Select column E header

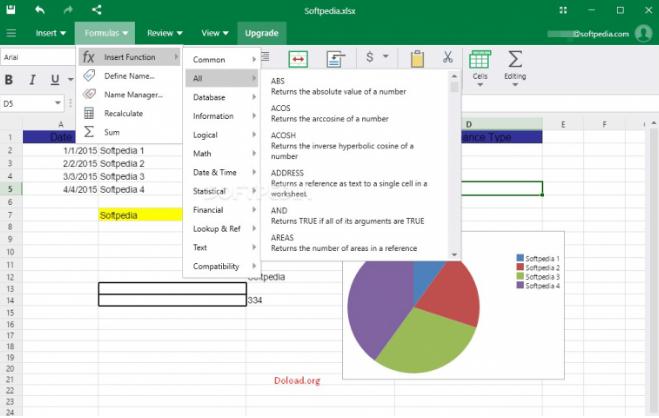pos(563,124)
